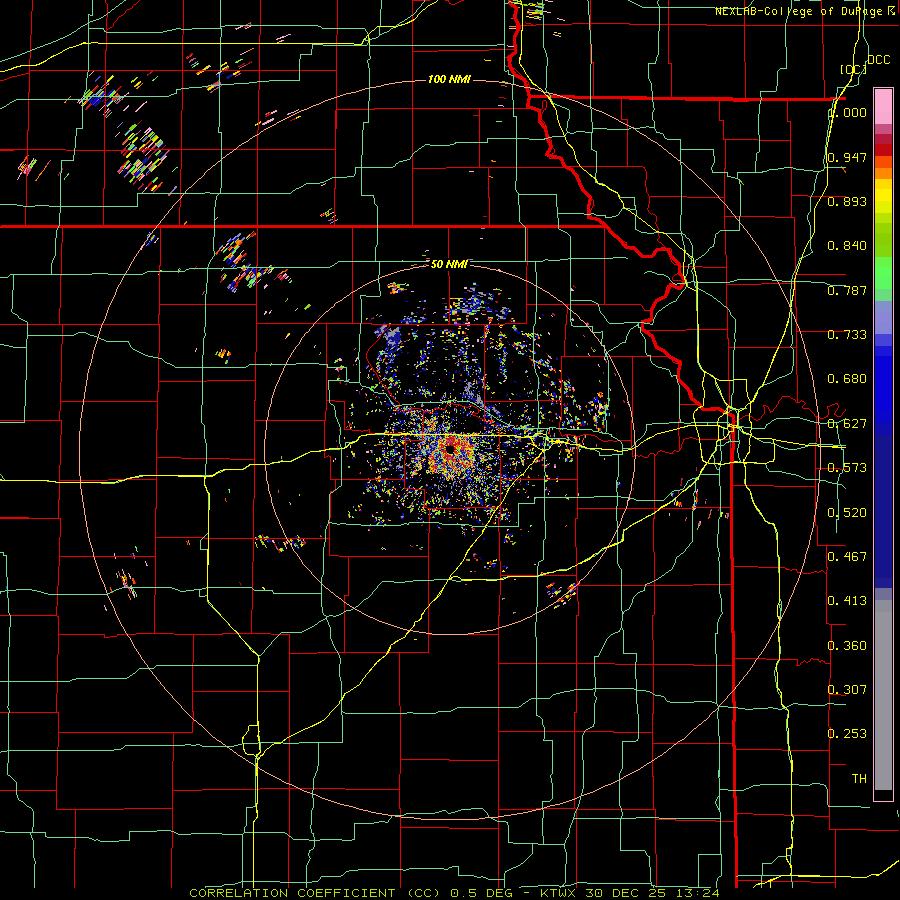This screenshot has height=900, width=900.
Task: Pick the lavender segment of color bar
Action: click(x=883, y=317)
